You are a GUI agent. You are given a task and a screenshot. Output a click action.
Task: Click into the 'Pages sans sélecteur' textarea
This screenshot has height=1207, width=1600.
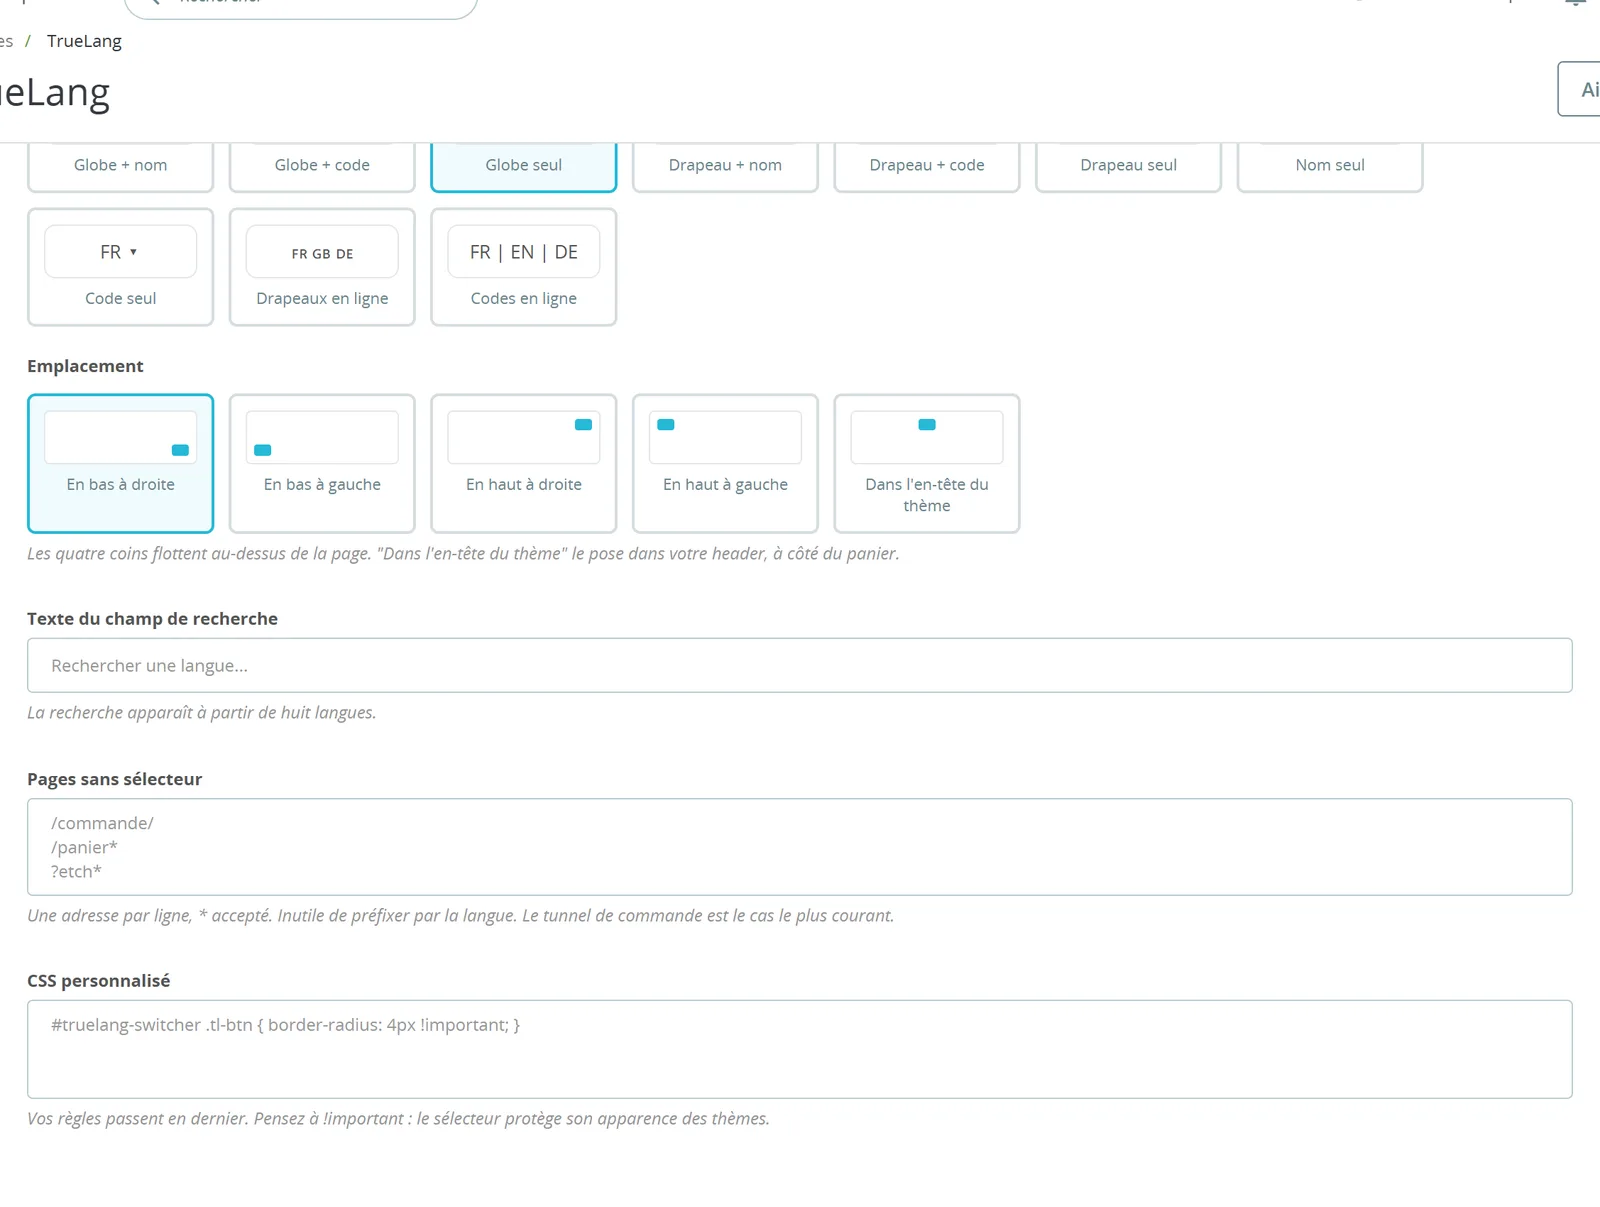800,847
